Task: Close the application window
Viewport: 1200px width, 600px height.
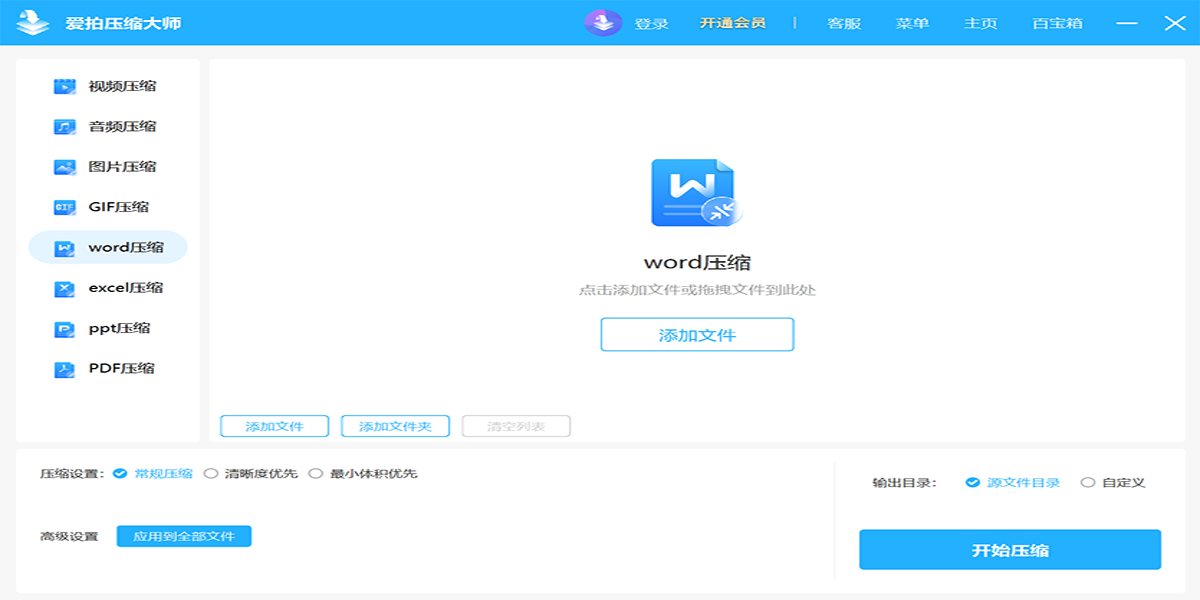Action: [1175, 23]
